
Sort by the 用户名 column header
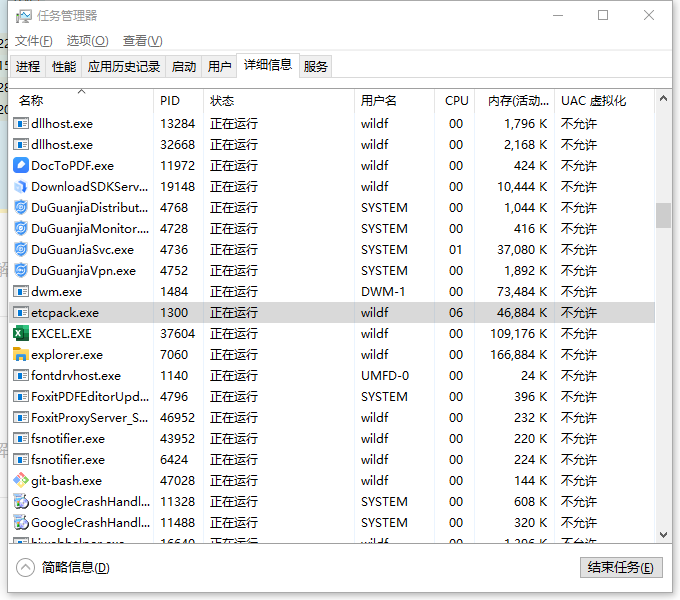tap(394, 101)
